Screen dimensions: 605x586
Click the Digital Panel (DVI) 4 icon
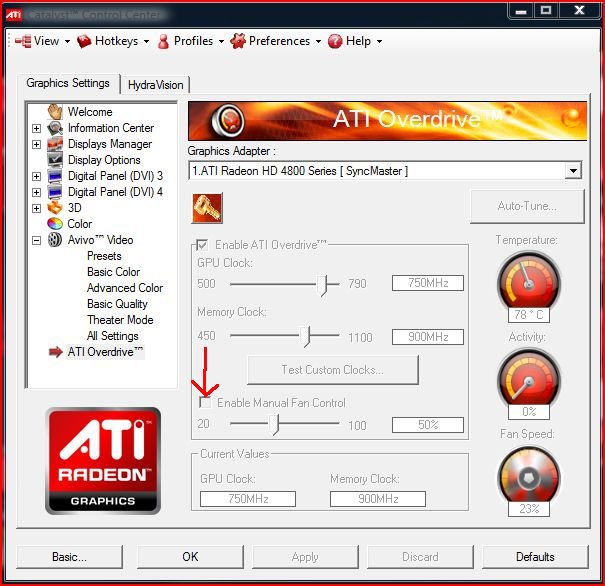[x=55, y=192]
